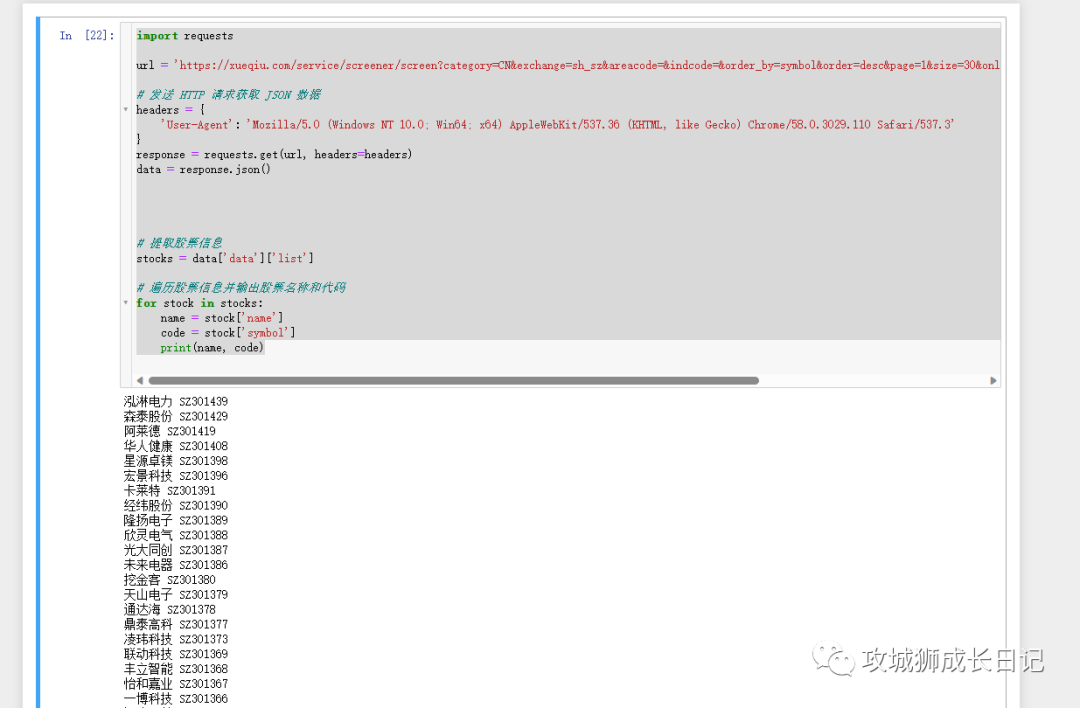Click the stocks = data['data']['list'] line
The height and width of the screenshot is (708, 1080).
click(225, 259)
